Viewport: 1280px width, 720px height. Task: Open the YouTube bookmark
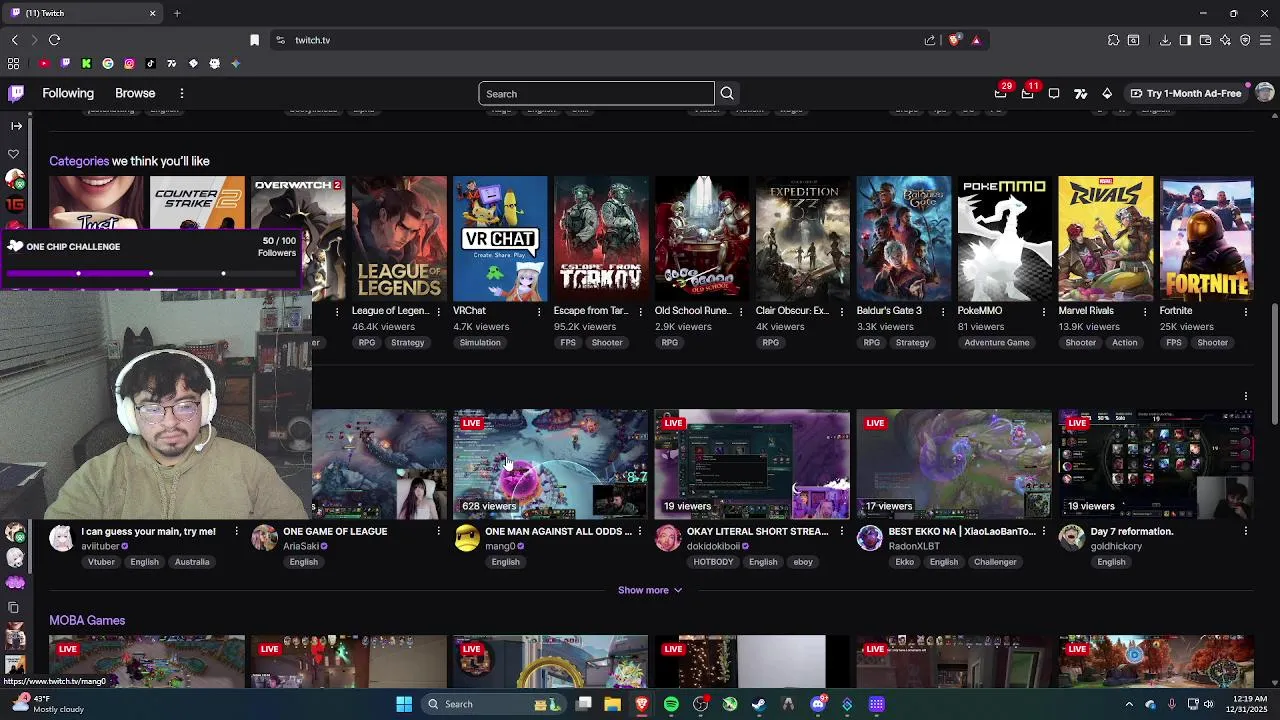[x=44, y=63]
